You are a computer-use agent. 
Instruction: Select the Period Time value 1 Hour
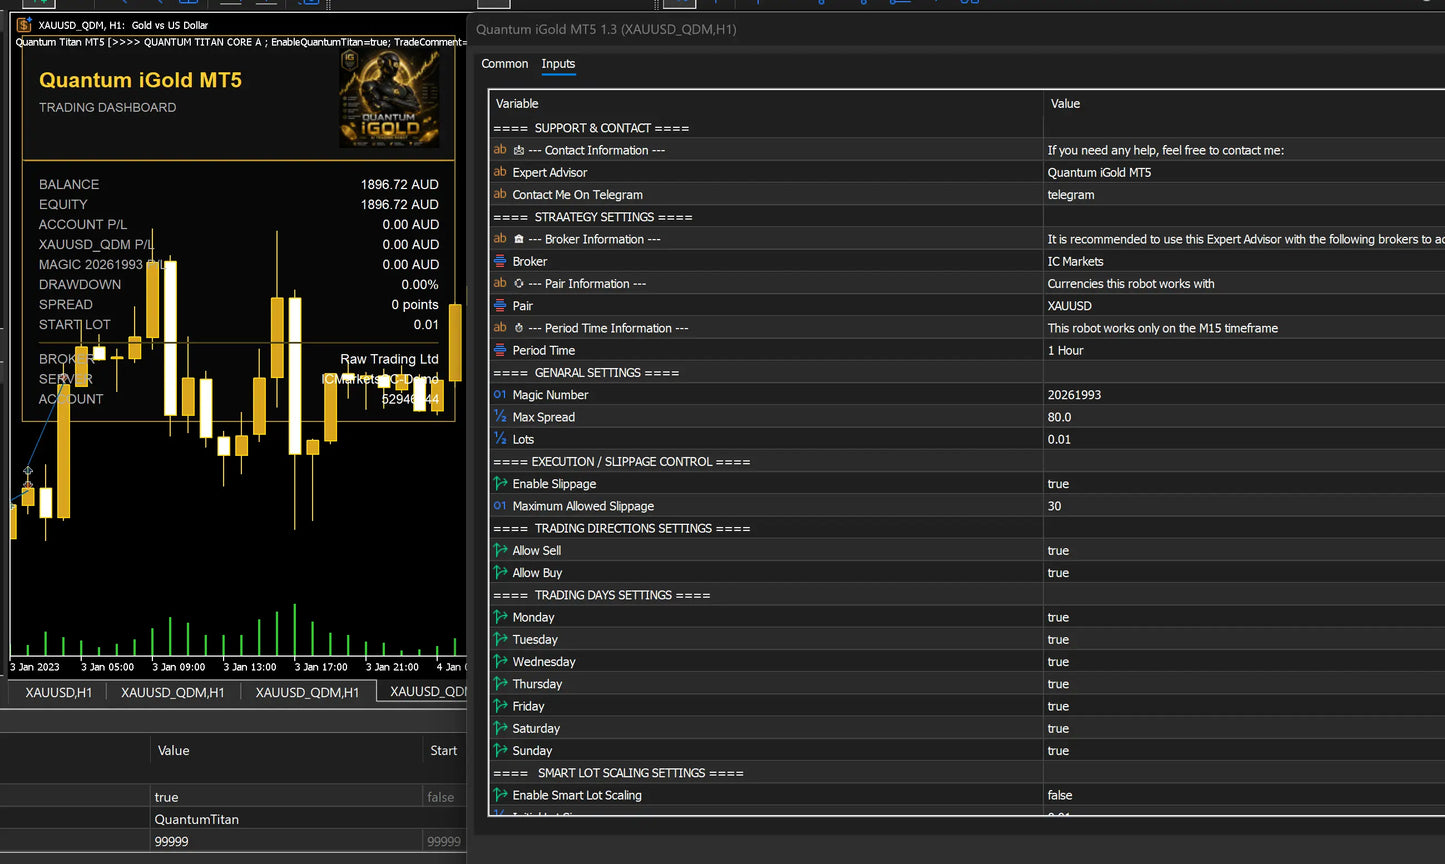point(1065,350)
